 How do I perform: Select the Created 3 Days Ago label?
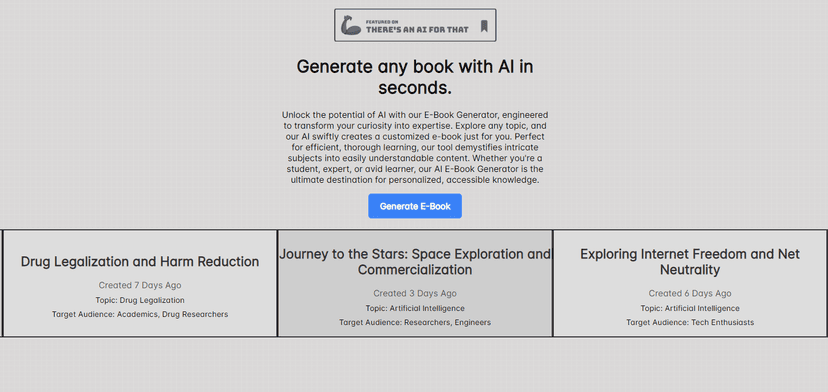point(415,293)
